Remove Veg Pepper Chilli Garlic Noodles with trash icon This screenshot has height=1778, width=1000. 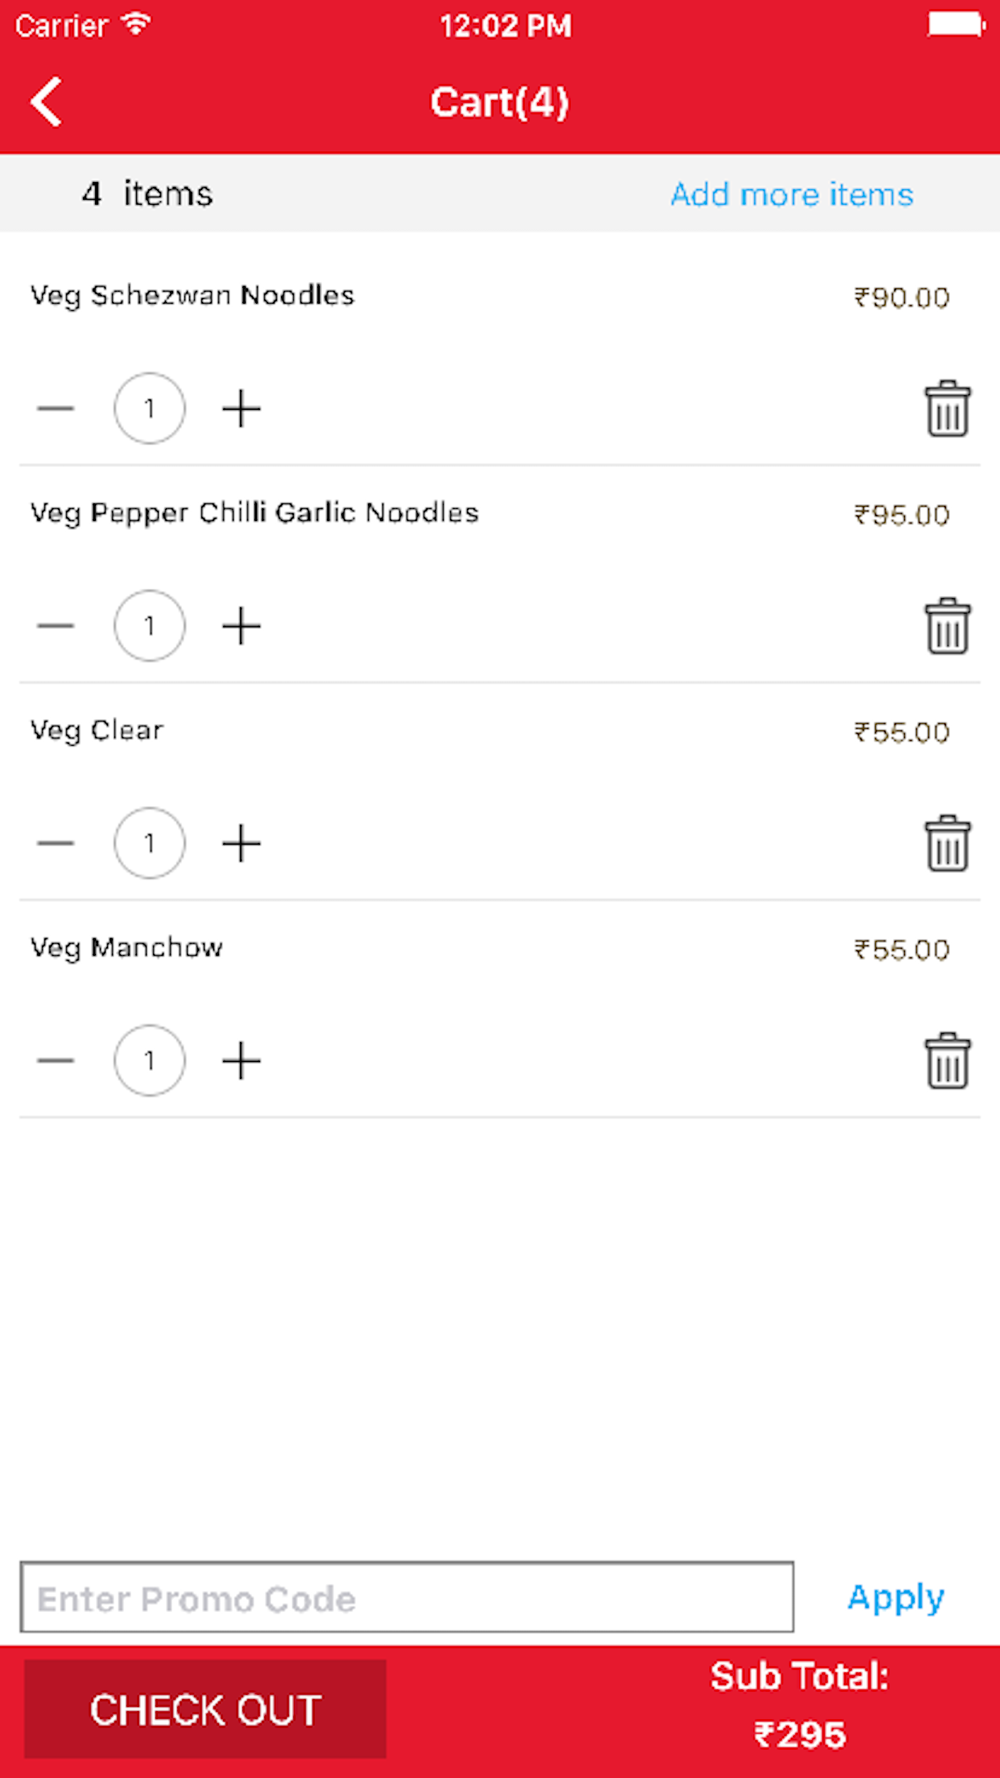(x=947, y=625)
